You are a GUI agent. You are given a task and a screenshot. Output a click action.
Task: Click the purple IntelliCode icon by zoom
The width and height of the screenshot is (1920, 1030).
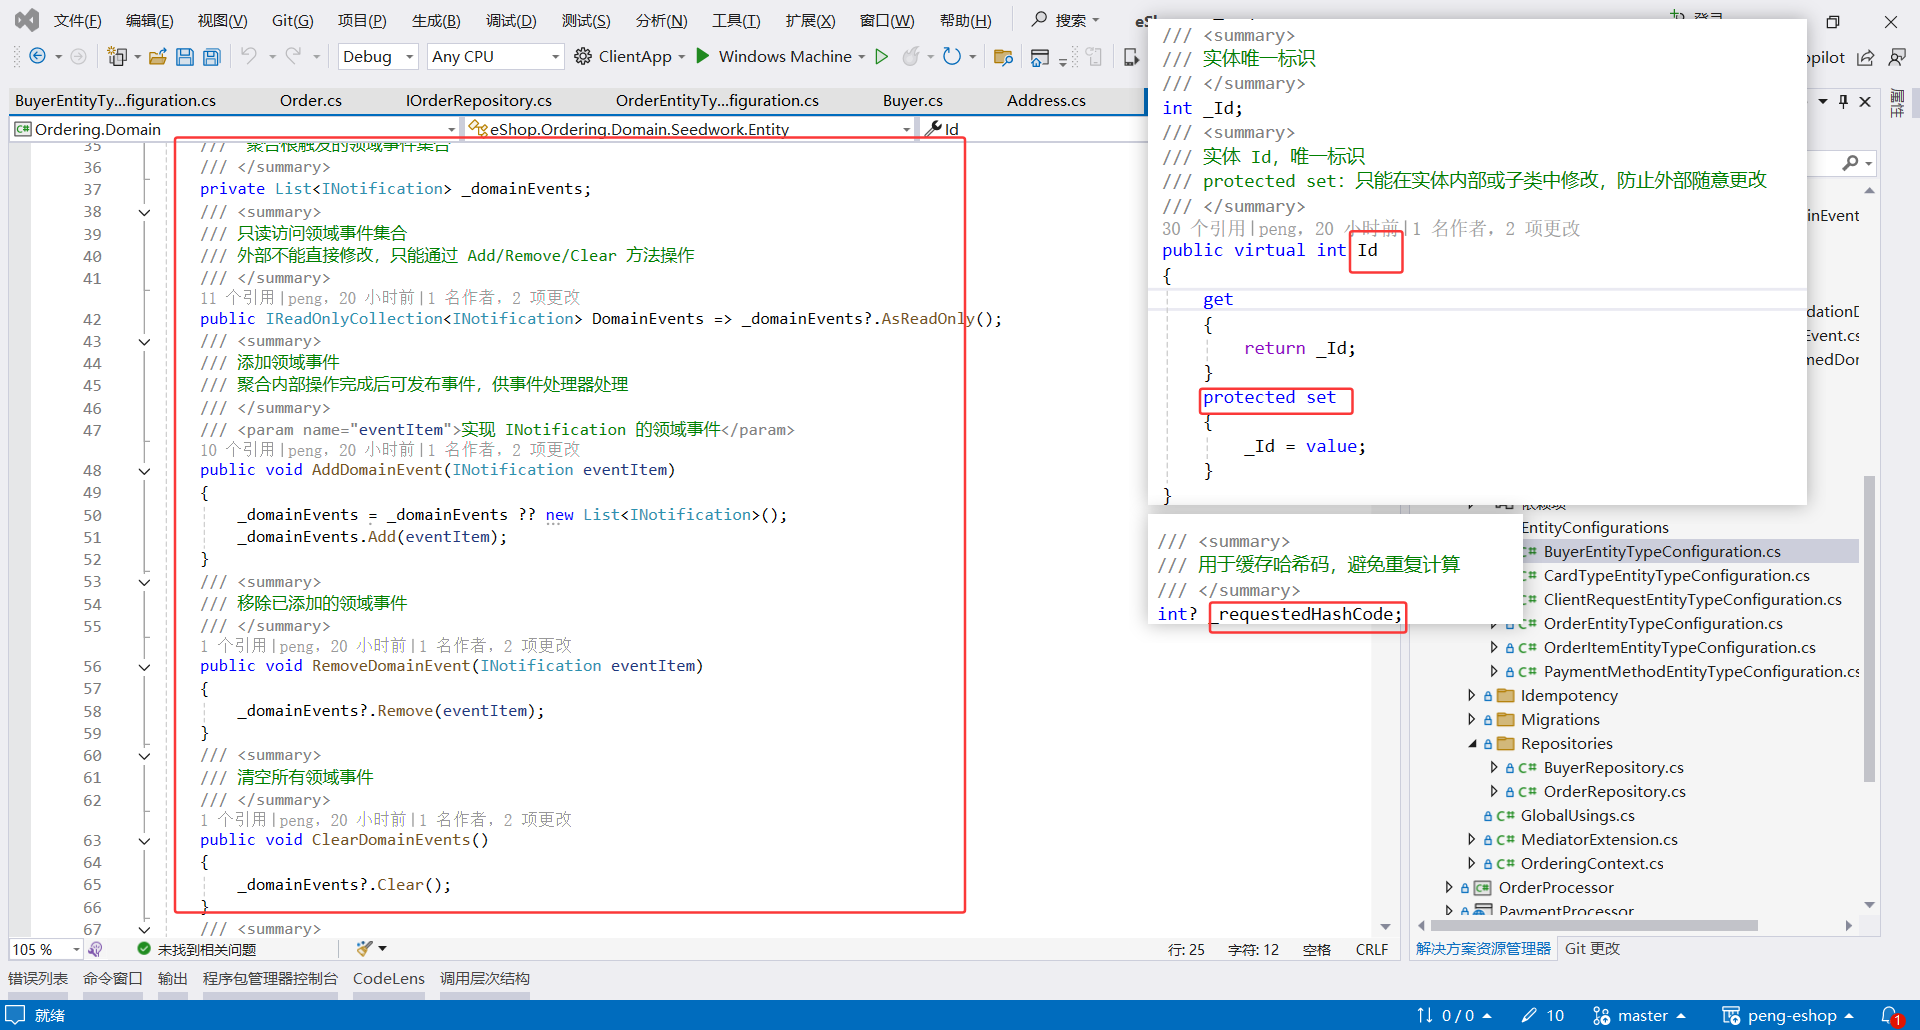point(95,949)
